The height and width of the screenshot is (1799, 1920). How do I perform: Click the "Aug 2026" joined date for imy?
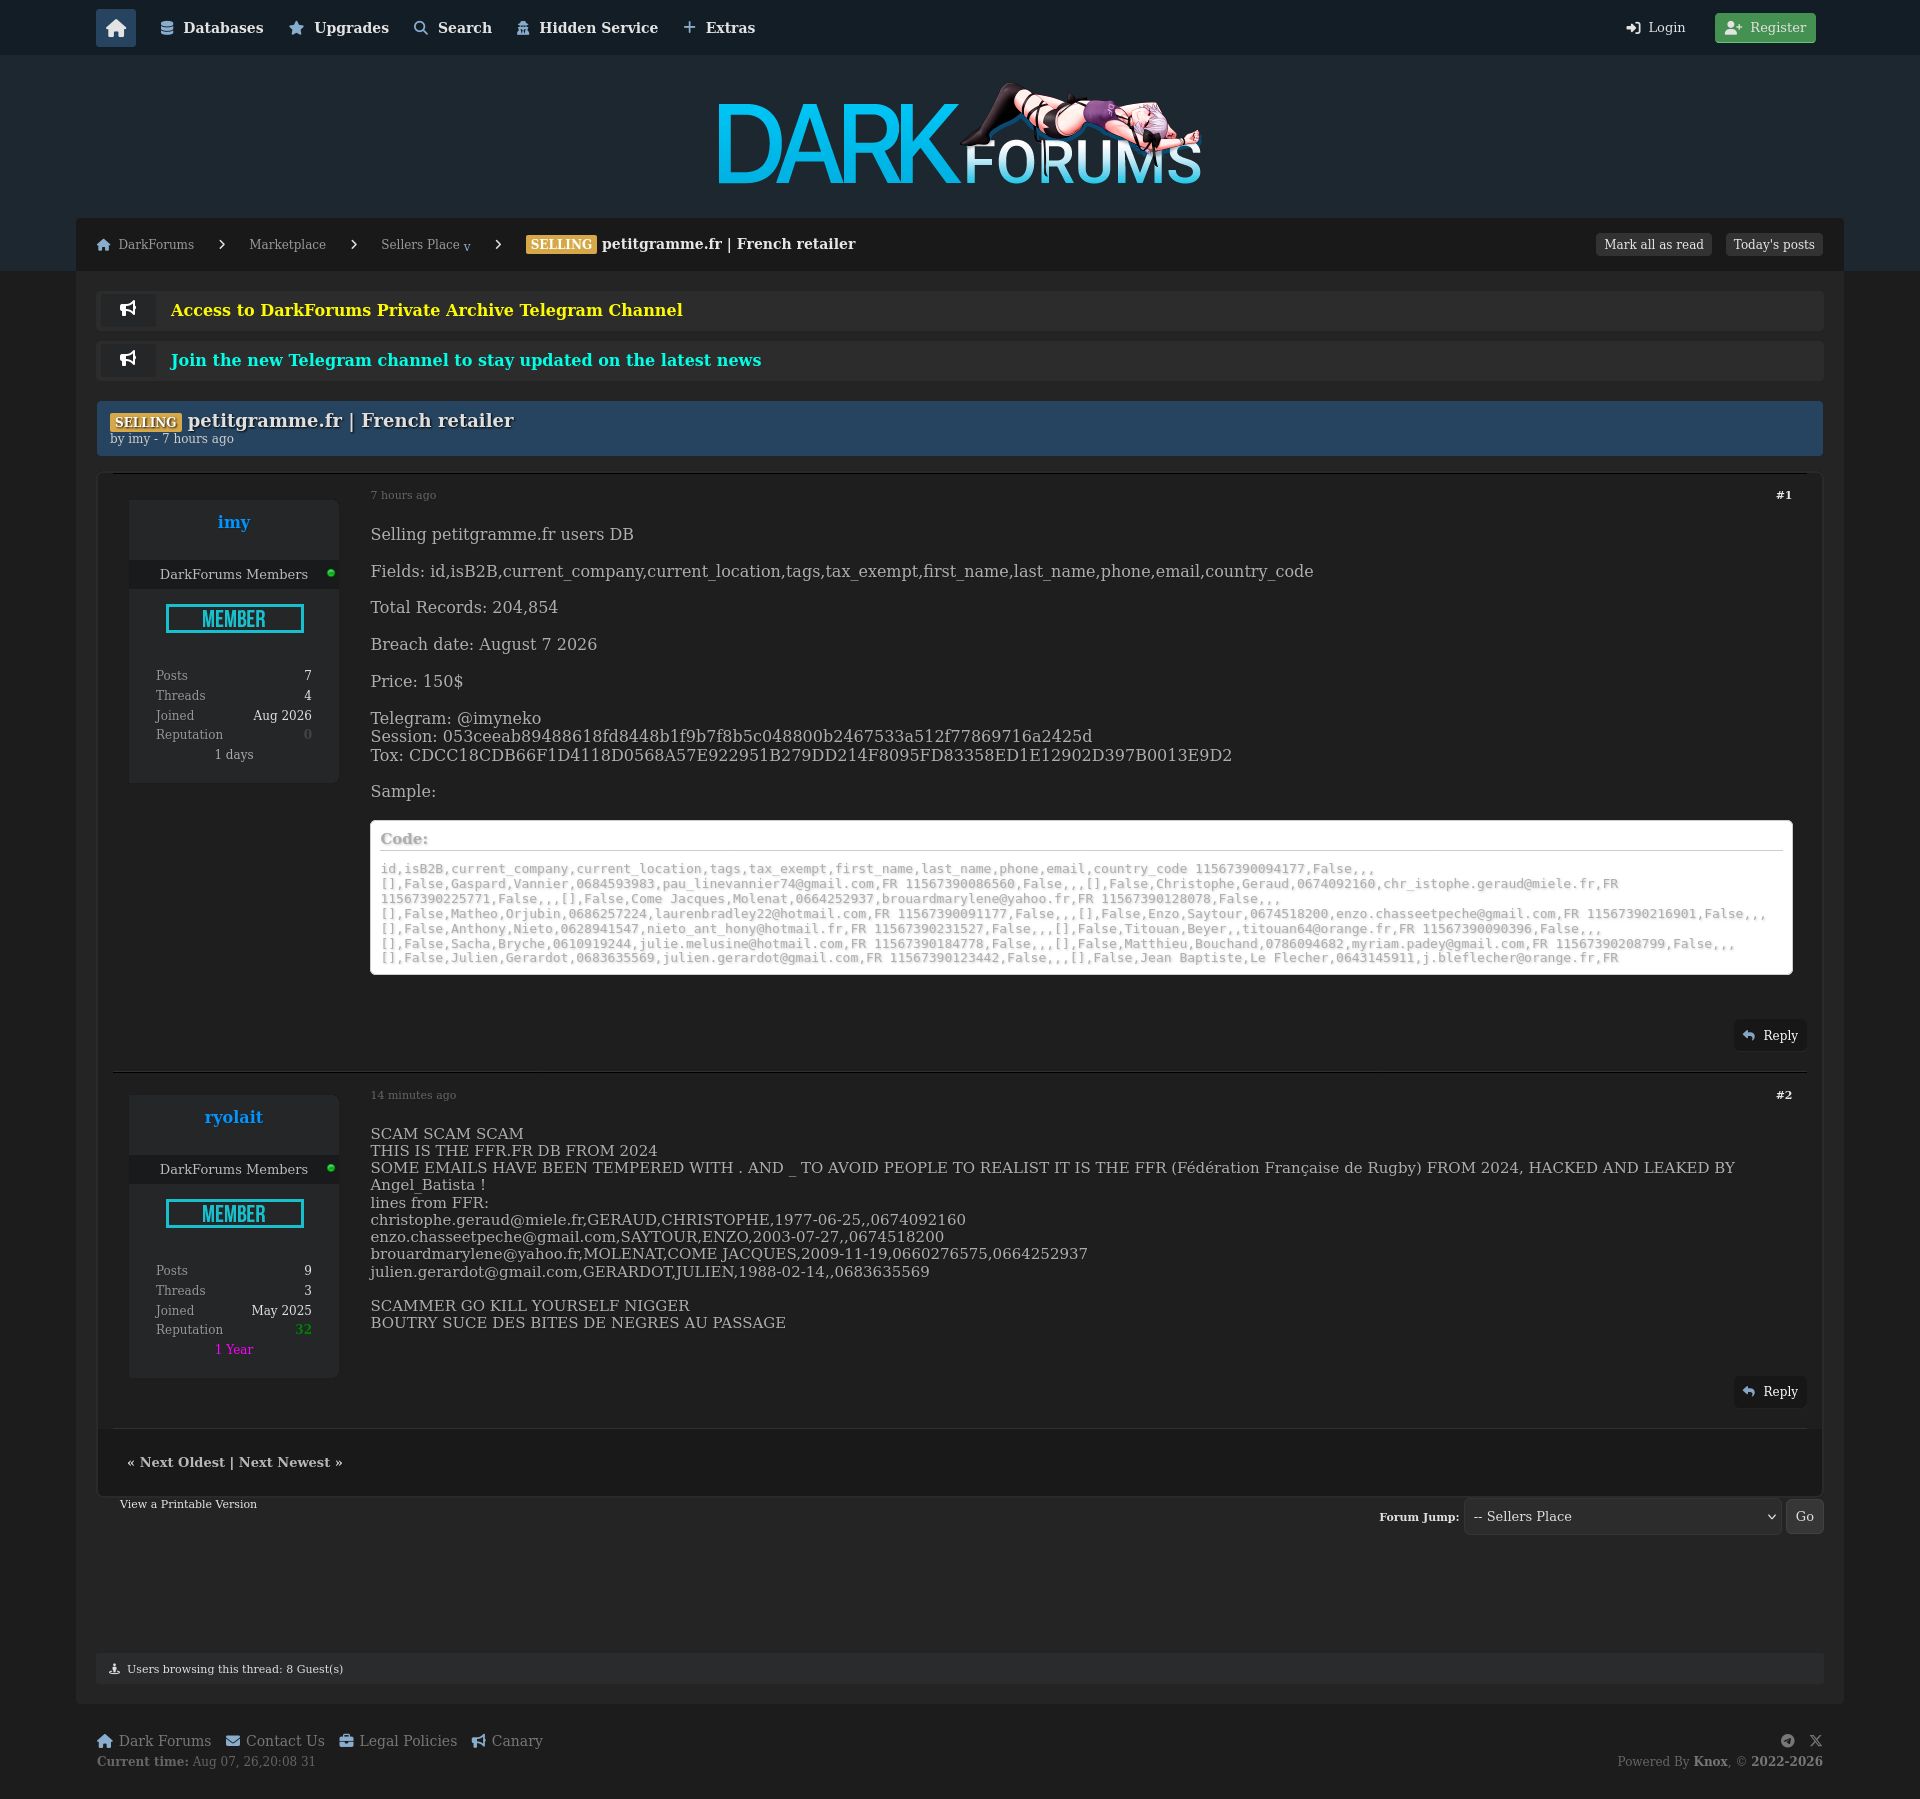tap(282, 716)
